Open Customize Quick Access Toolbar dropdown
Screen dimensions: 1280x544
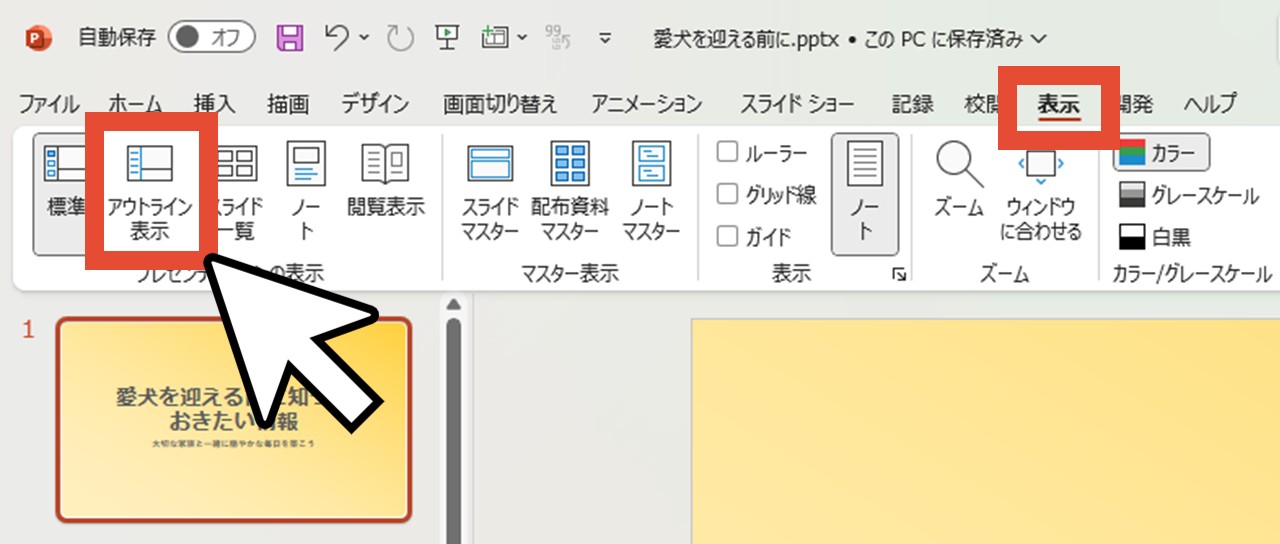604,39
